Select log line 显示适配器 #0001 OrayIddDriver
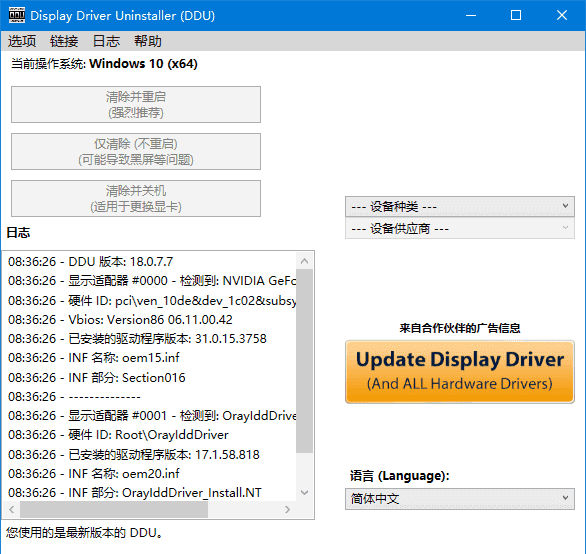This screenshot has width=586, height=554. tap(152, 416)
